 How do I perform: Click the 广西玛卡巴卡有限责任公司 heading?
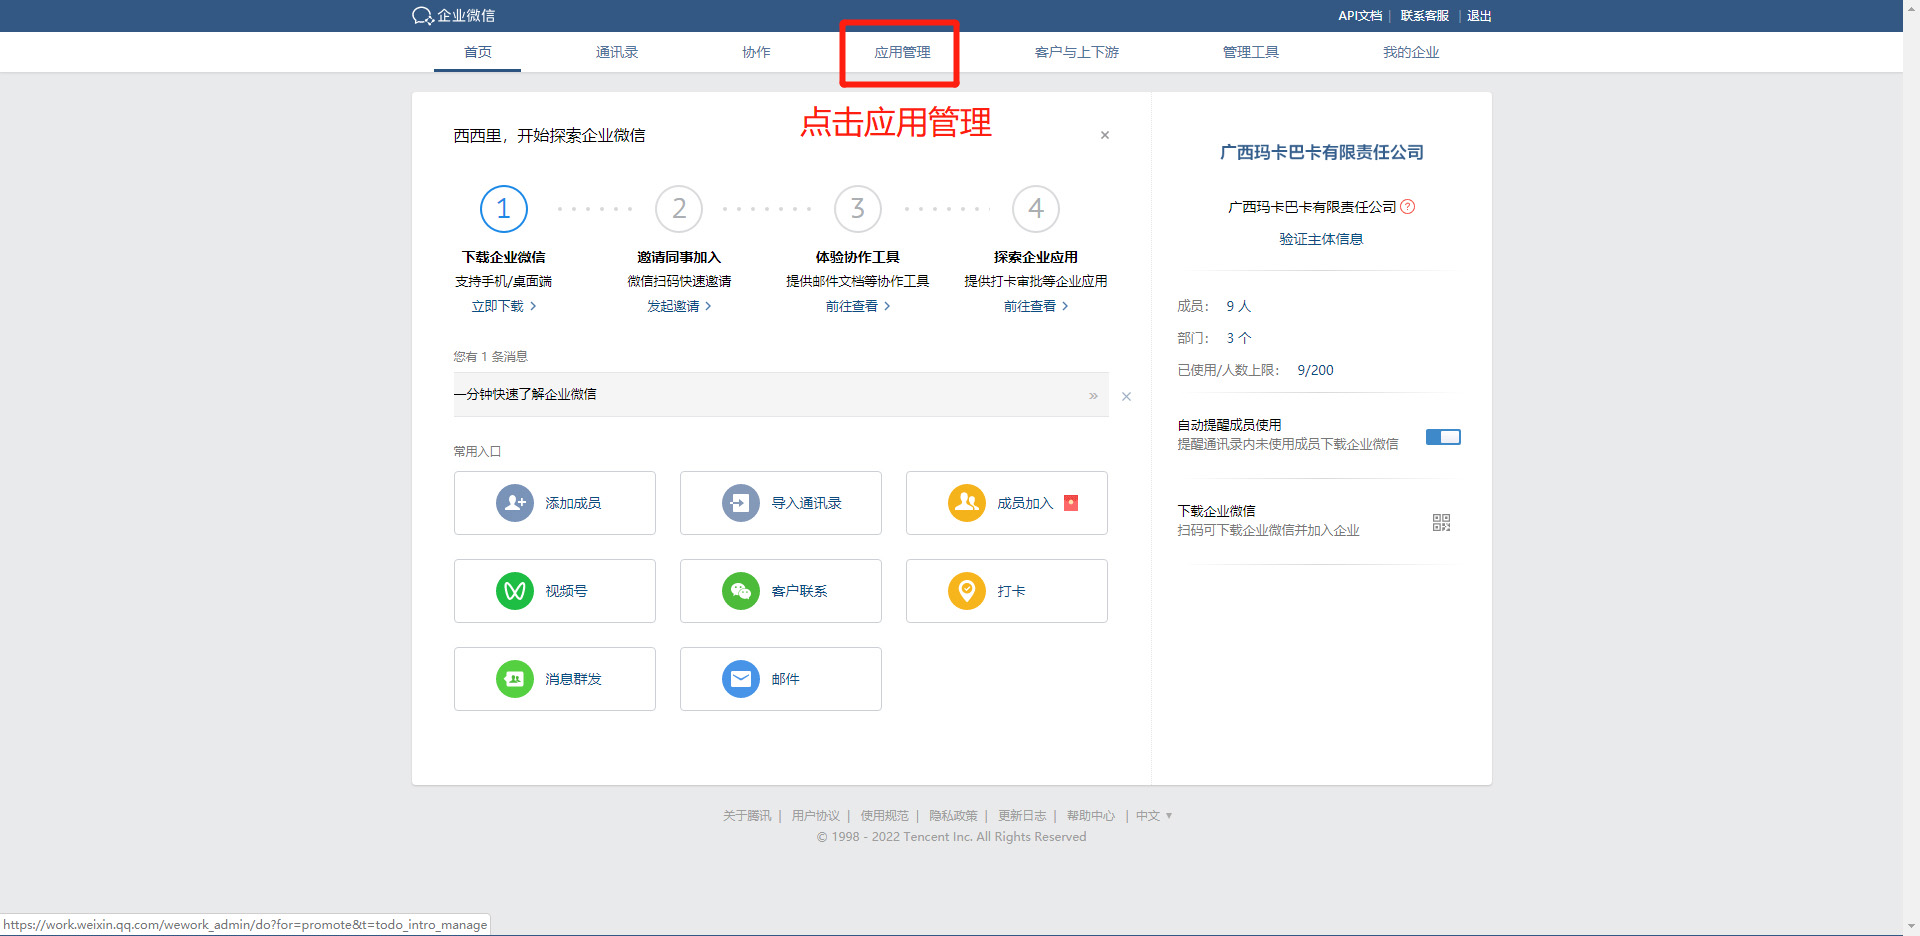point(1321,152)
